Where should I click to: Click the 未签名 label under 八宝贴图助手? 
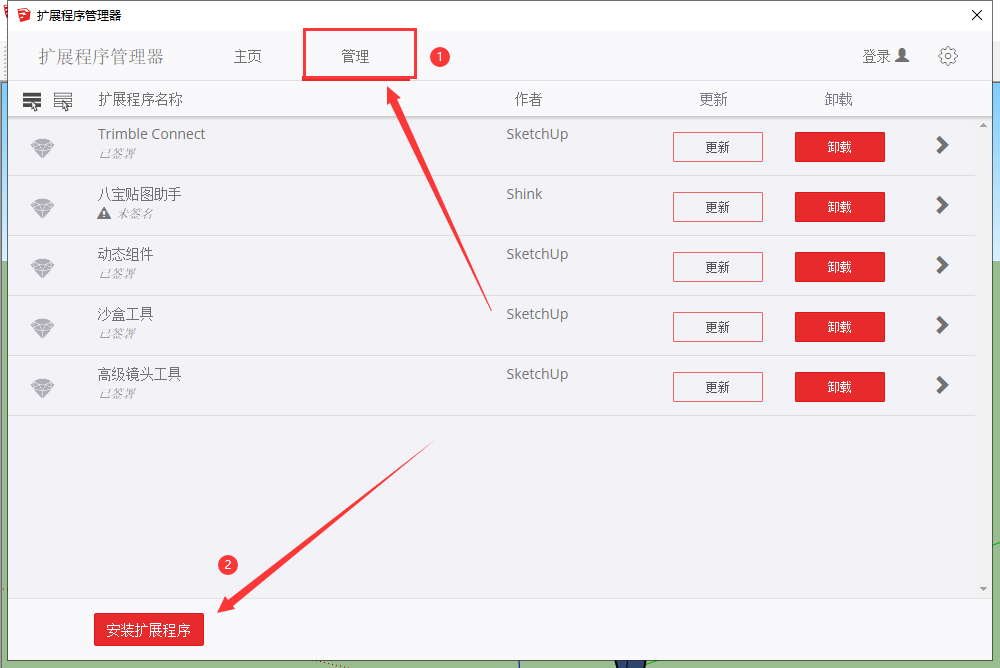tap(135, 214)
